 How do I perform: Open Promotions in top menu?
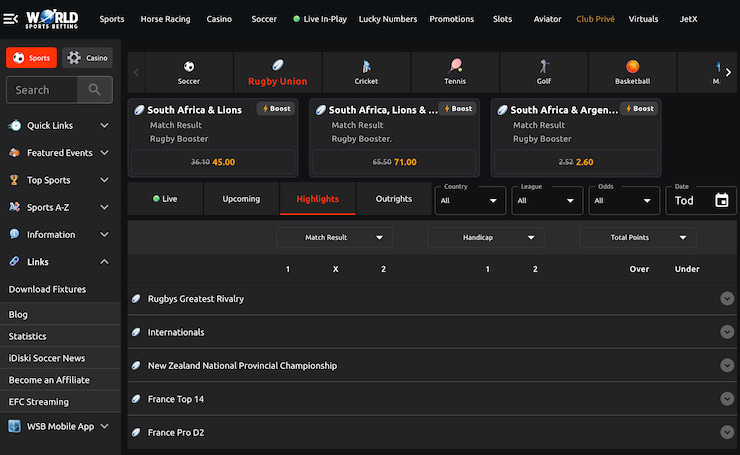tap(452, 19)
